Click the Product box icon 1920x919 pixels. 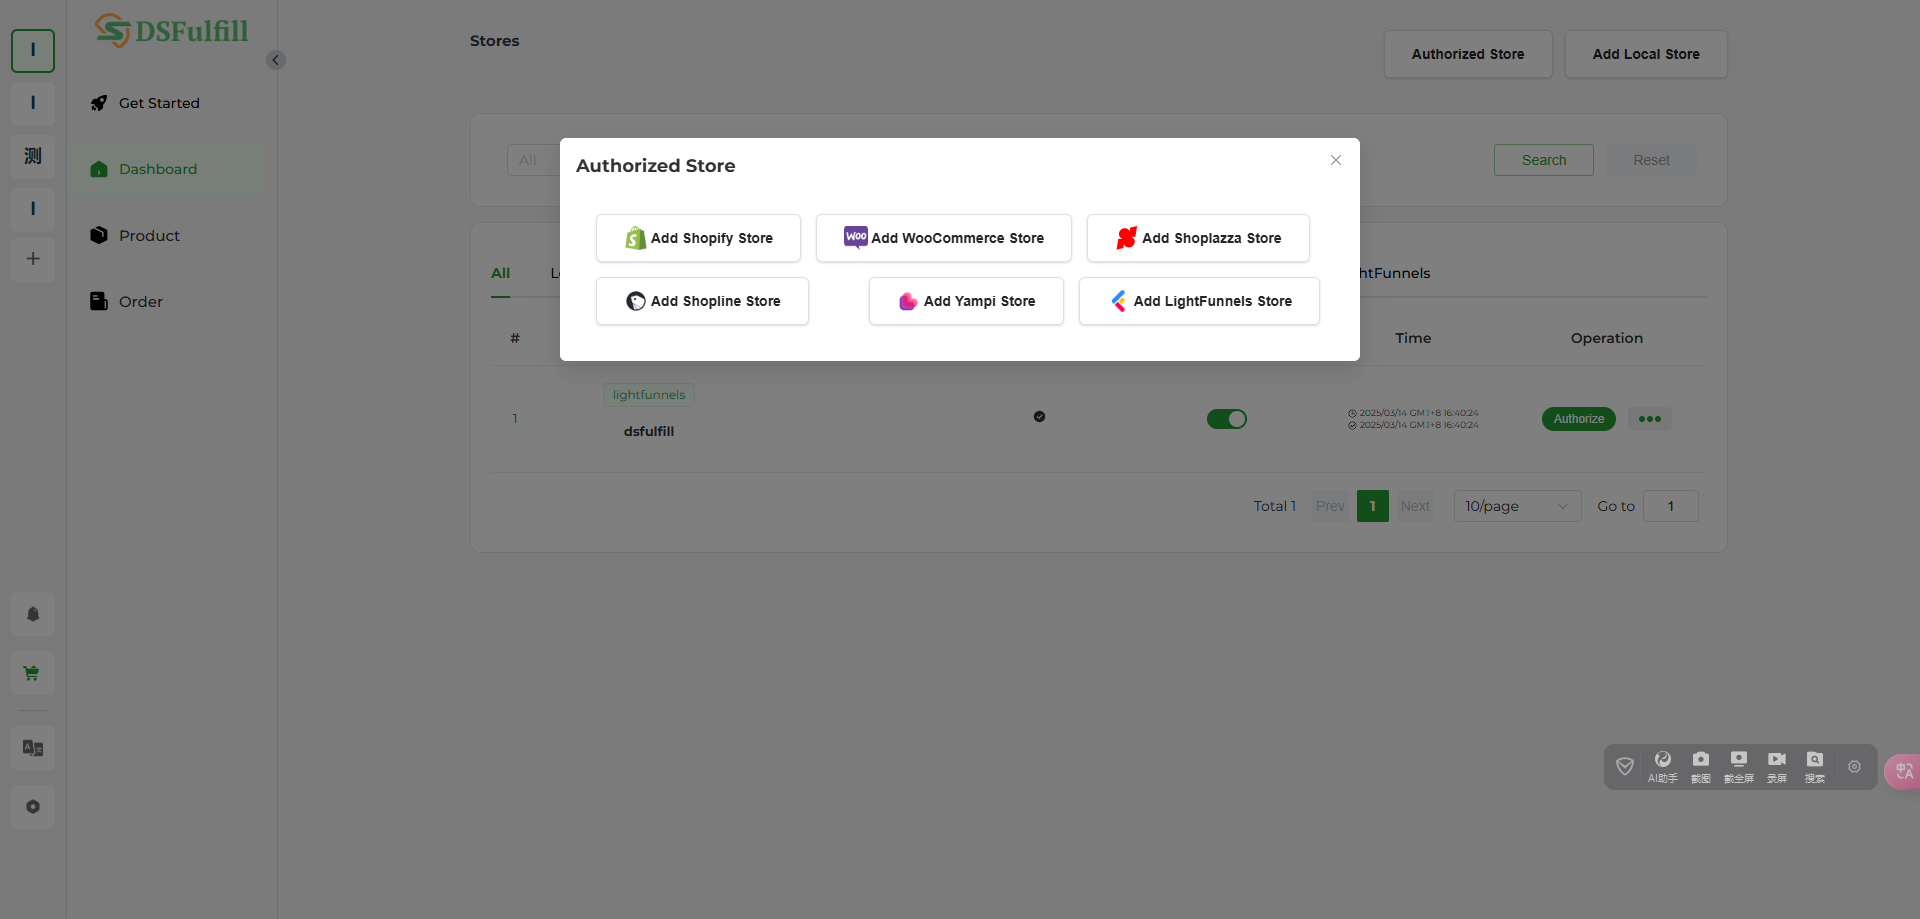click(x=99, y=235)
